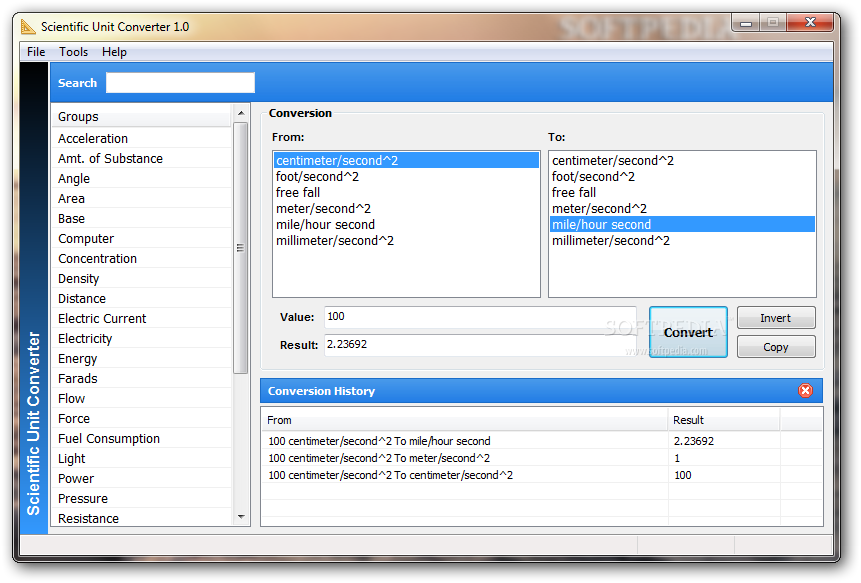Select the Farads group
Image resolution: width=861 pixels, height=583 pixels.
(142, 379)
